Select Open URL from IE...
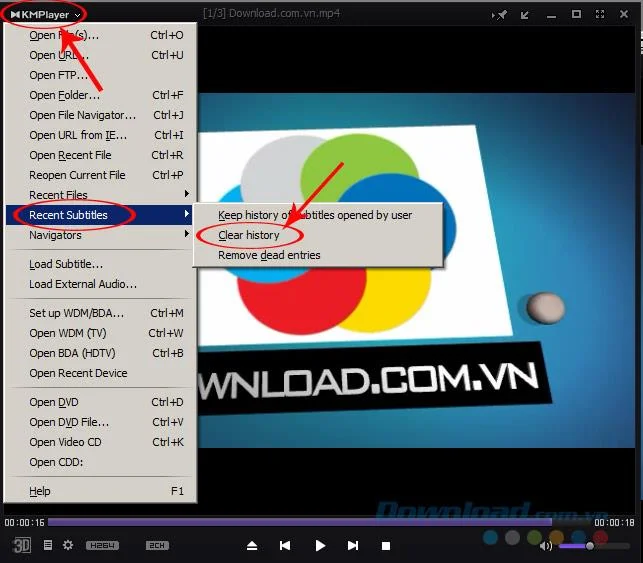Screen dimensions: 643x563 pyautogui.click(x=100, y=135)
